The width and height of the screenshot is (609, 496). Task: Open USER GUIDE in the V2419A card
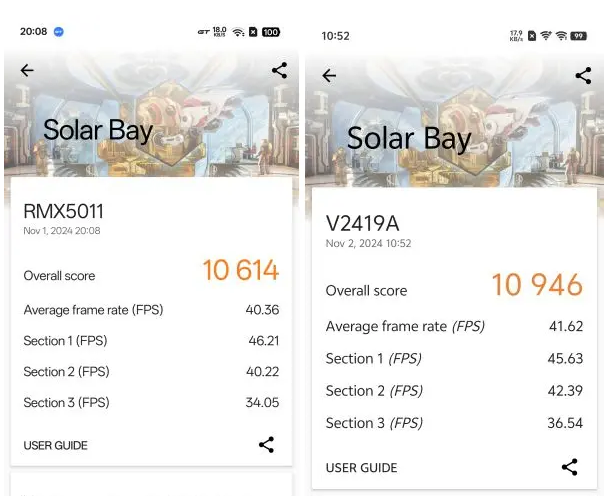(x=361, y=468)
